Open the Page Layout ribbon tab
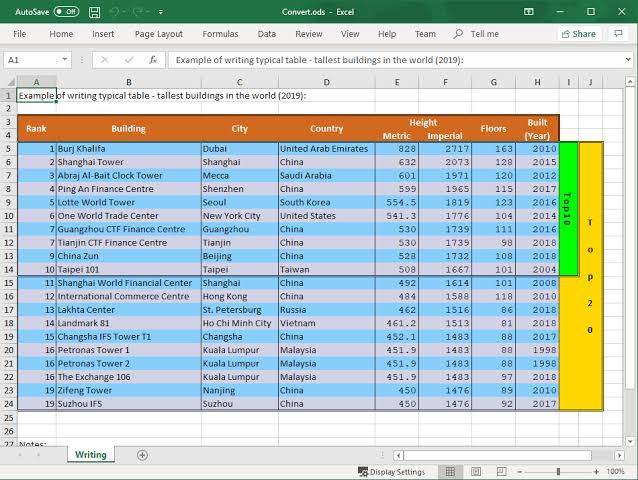 pyautogui.click(x=159, y=34)
